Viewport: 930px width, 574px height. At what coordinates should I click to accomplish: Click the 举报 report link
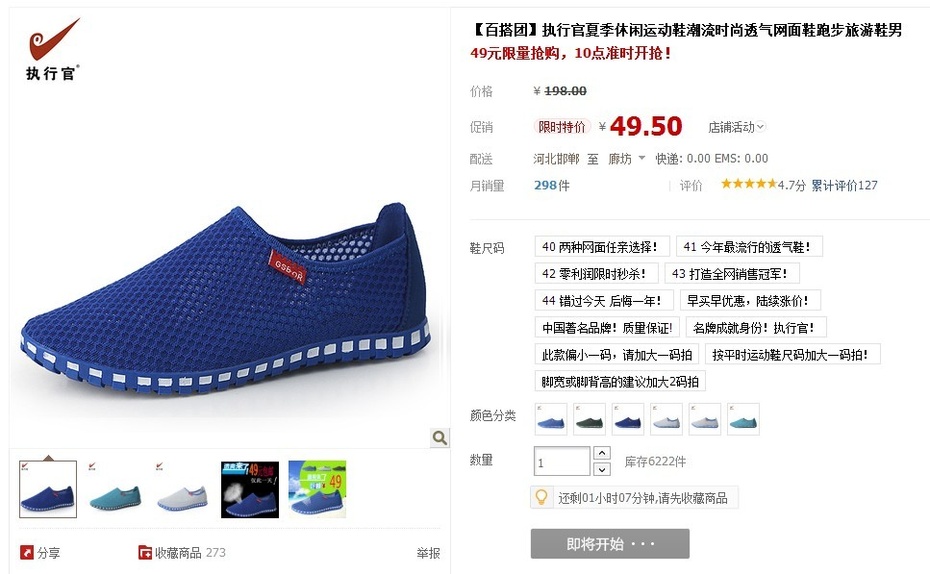(x=428, y=553)
